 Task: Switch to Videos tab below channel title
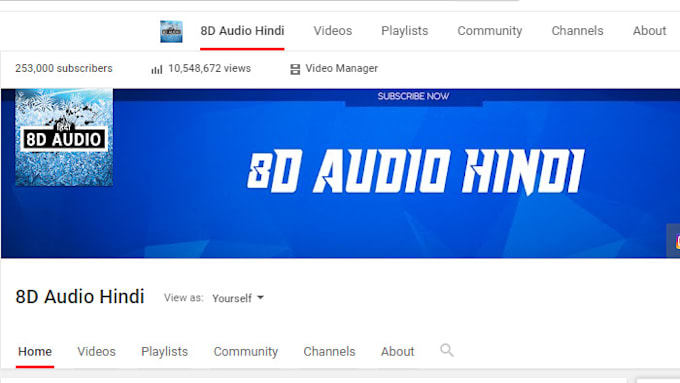[x=96, y=351]
